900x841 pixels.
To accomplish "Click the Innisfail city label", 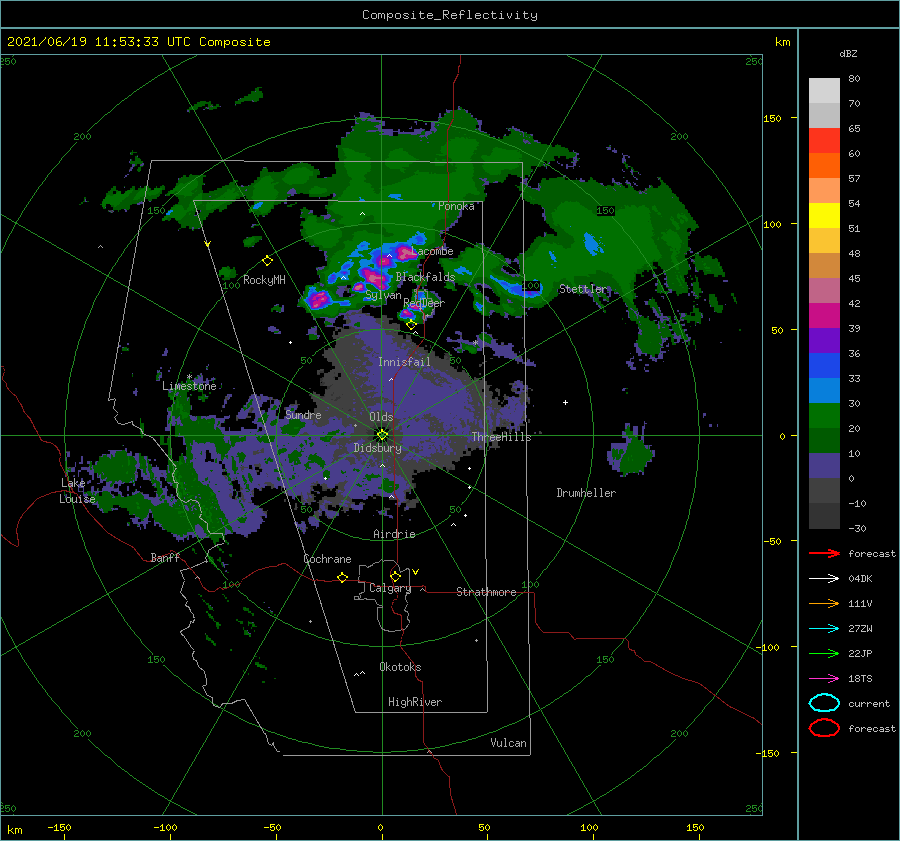I will [404, 362].
